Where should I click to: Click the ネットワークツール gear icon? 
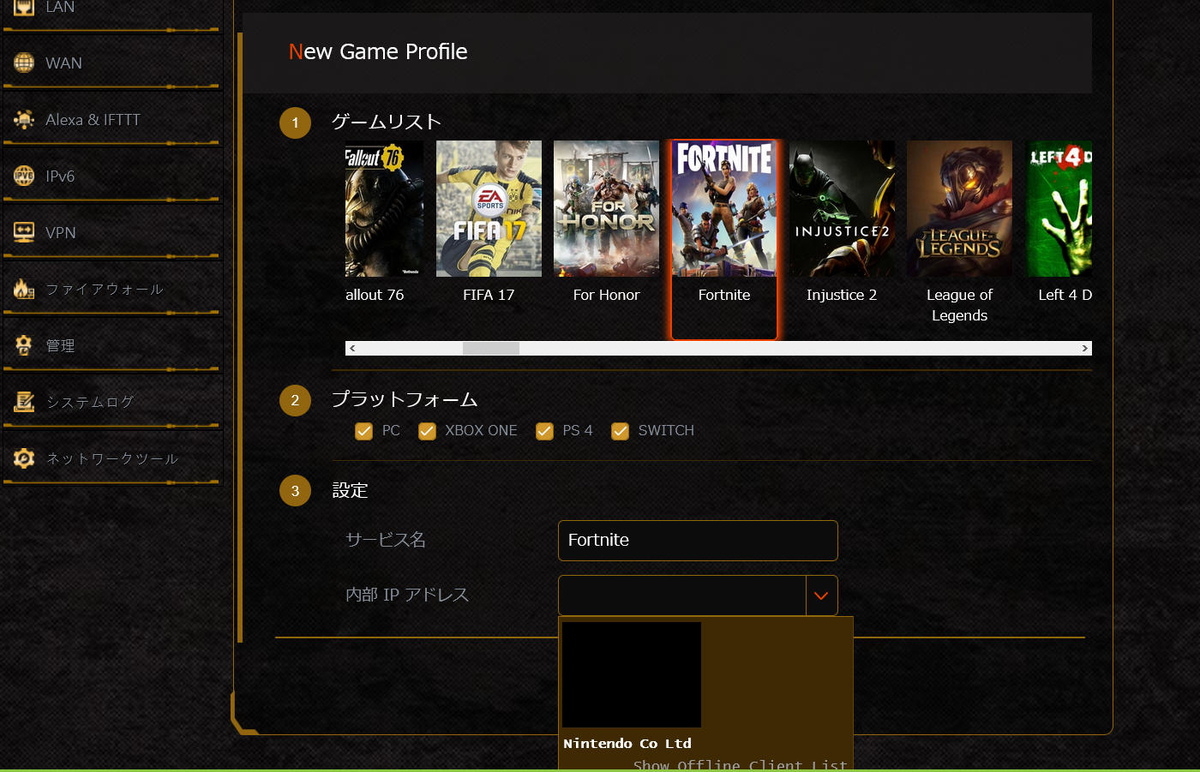[24, 459]
